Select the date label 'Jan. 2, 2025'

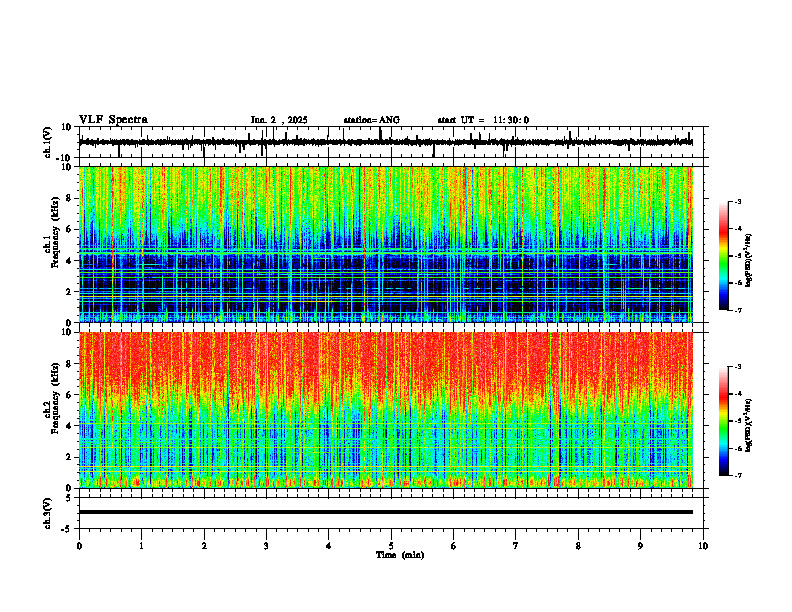pyautogui.click(x=279, y=120)
